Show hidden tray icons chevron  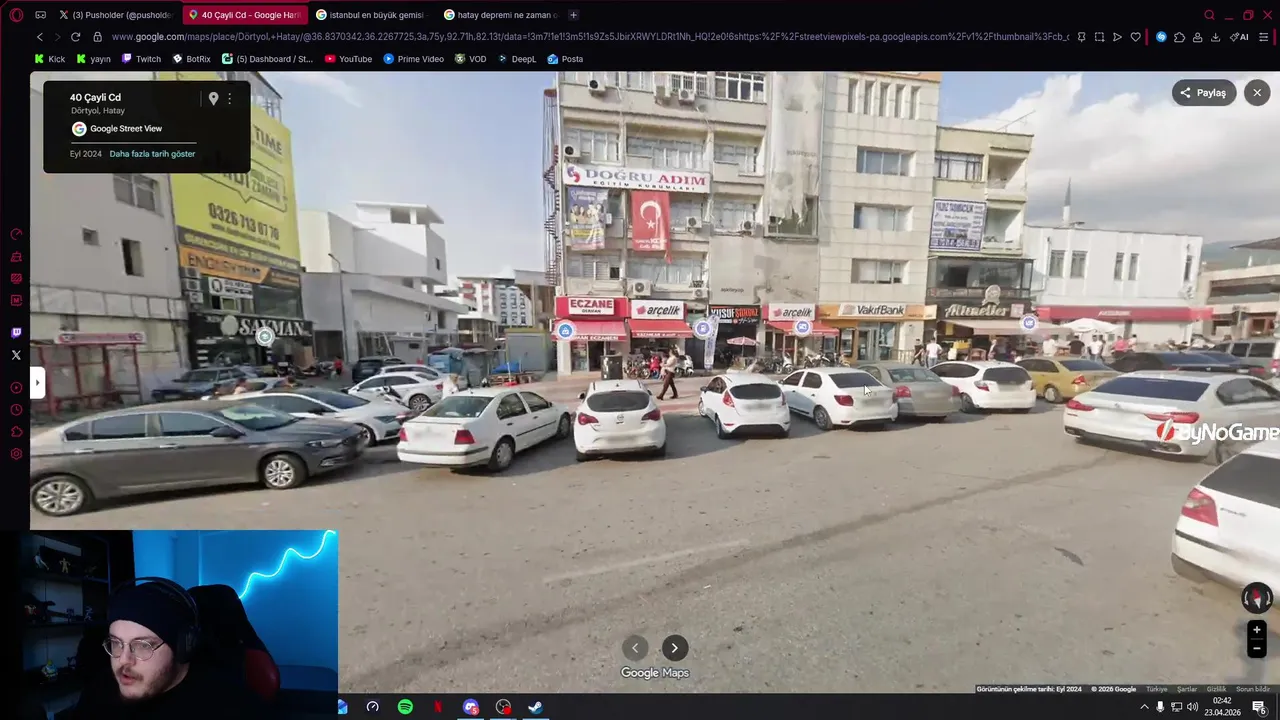tap(1144, 707)
